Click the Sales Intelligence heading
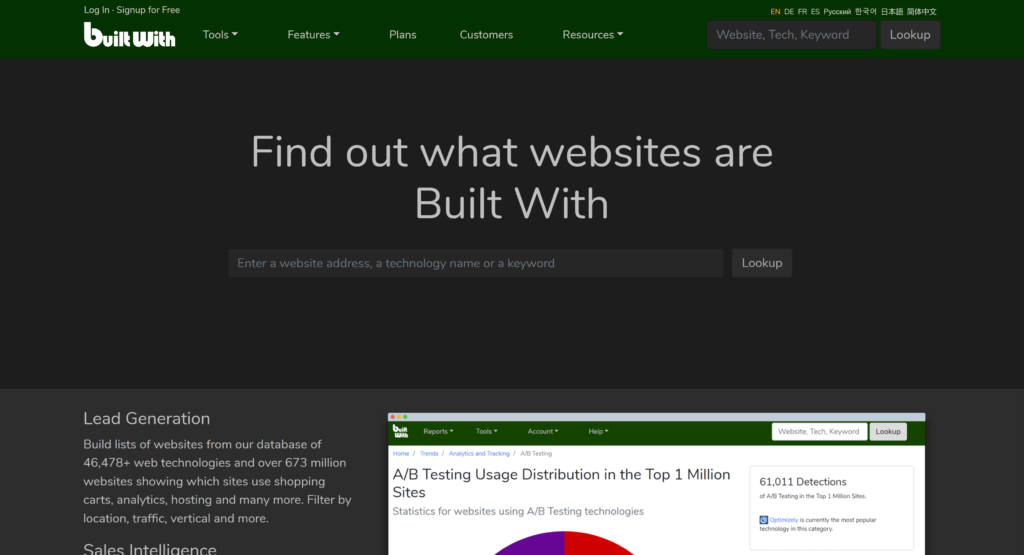The image size is (1024, 555). pyautogui.click(x=150, y=548)
